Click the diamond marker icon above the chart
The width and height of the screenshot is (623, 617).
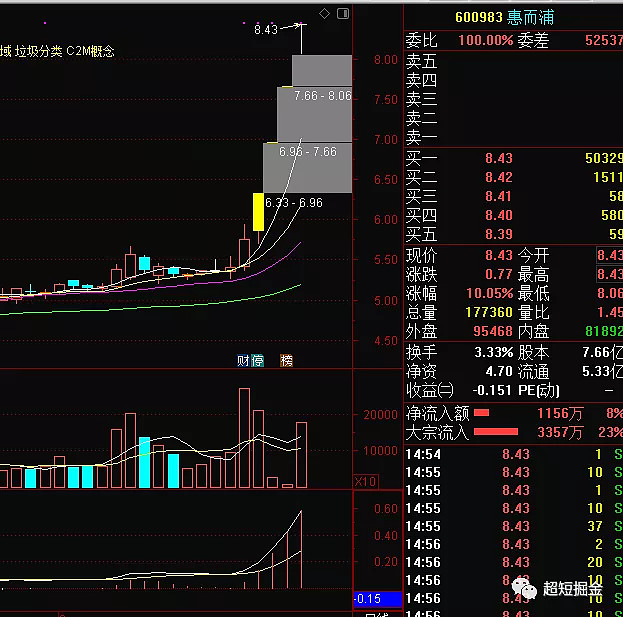(324, 14)
